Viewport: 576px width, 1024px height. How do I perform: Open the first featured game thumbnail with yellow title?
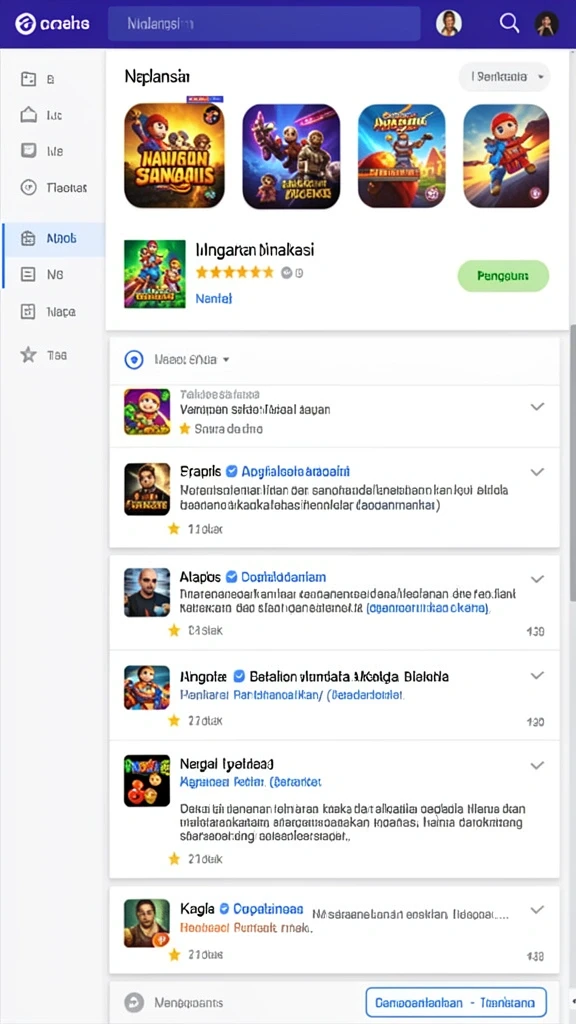[x=174, y=155]
